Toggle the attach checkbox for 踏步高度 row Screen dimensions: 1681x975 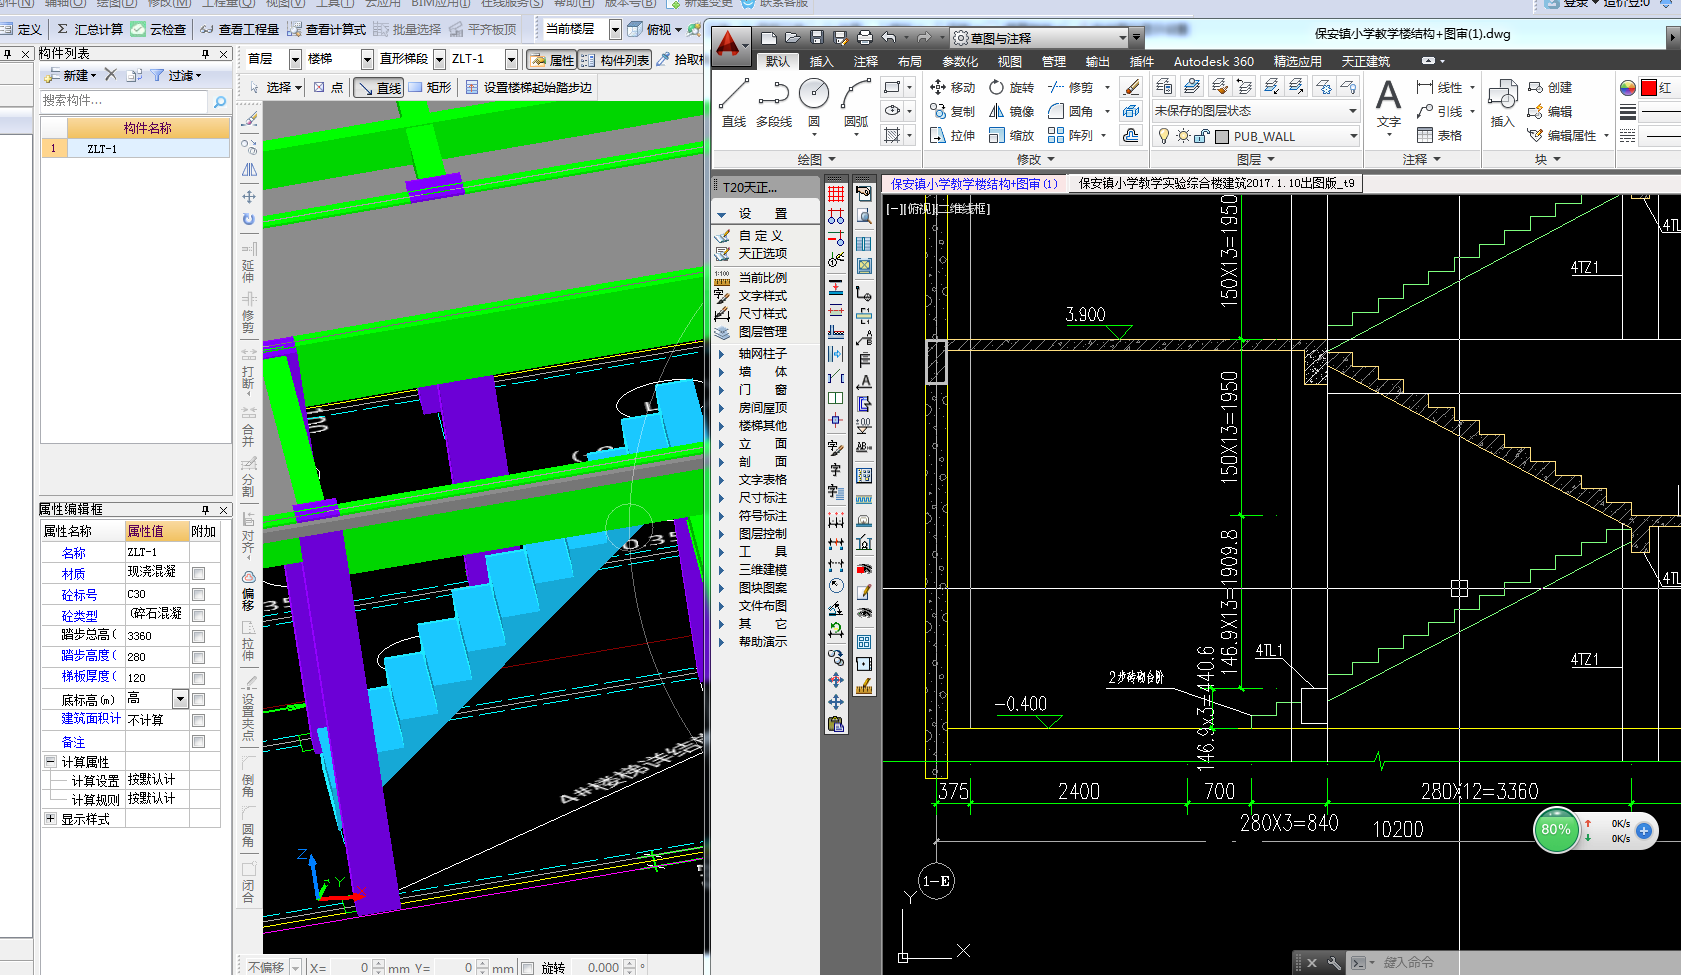point(198,657)
